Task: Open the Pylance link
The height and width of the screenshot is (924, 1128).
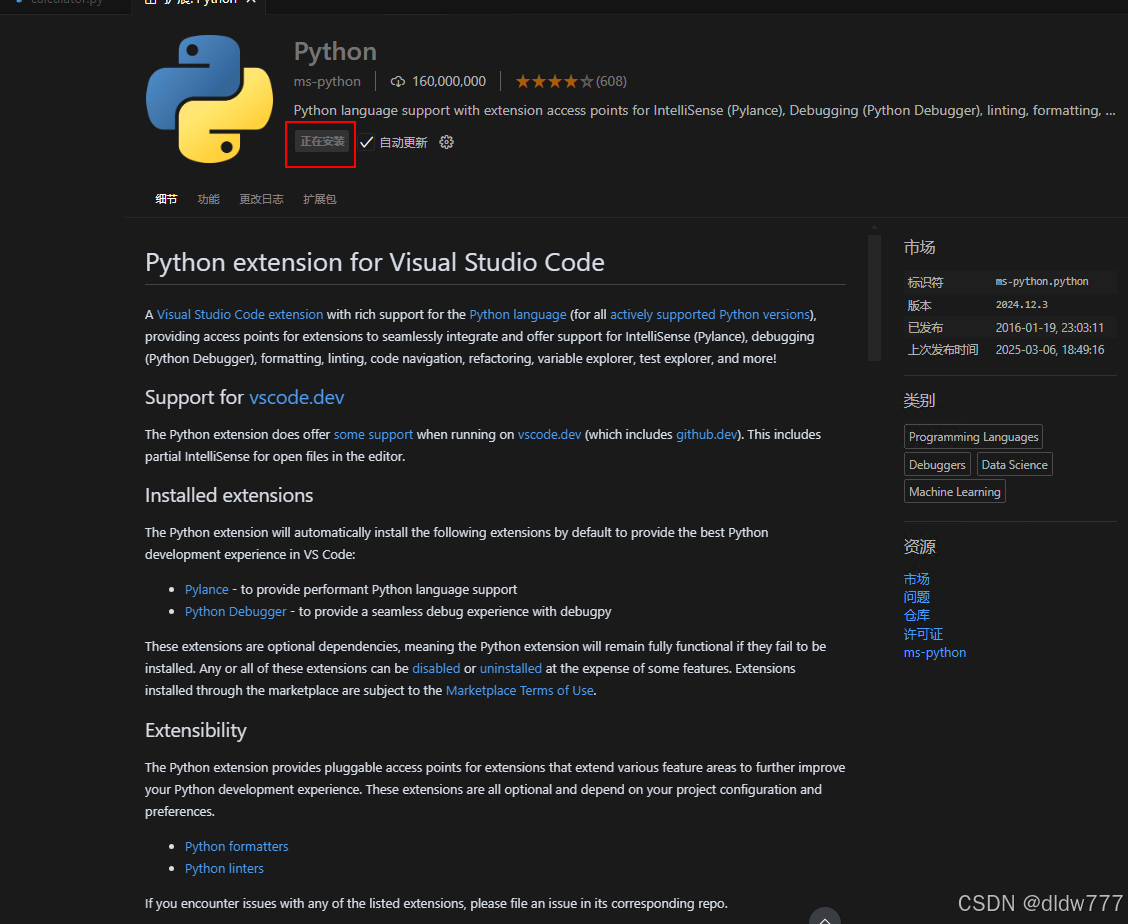Action: (206, 589)
